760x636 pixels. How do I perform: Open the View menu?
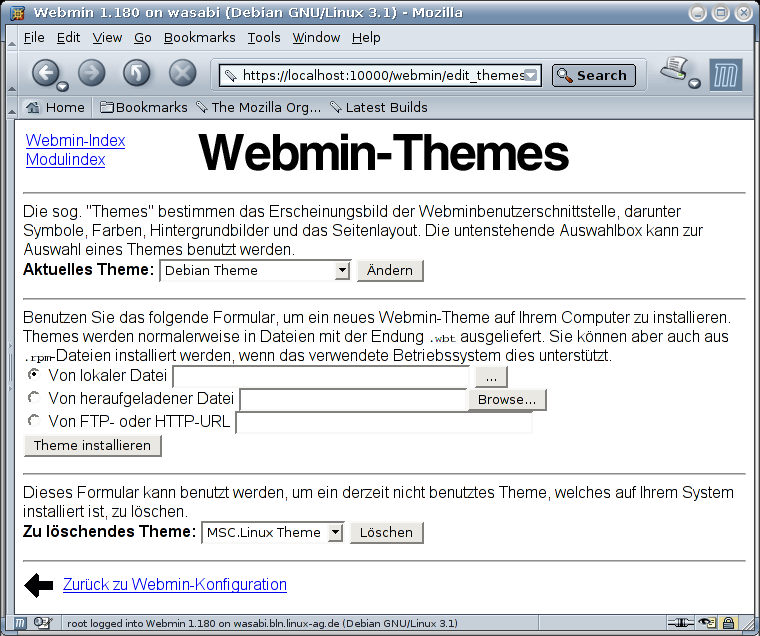(x=107, y=37)
